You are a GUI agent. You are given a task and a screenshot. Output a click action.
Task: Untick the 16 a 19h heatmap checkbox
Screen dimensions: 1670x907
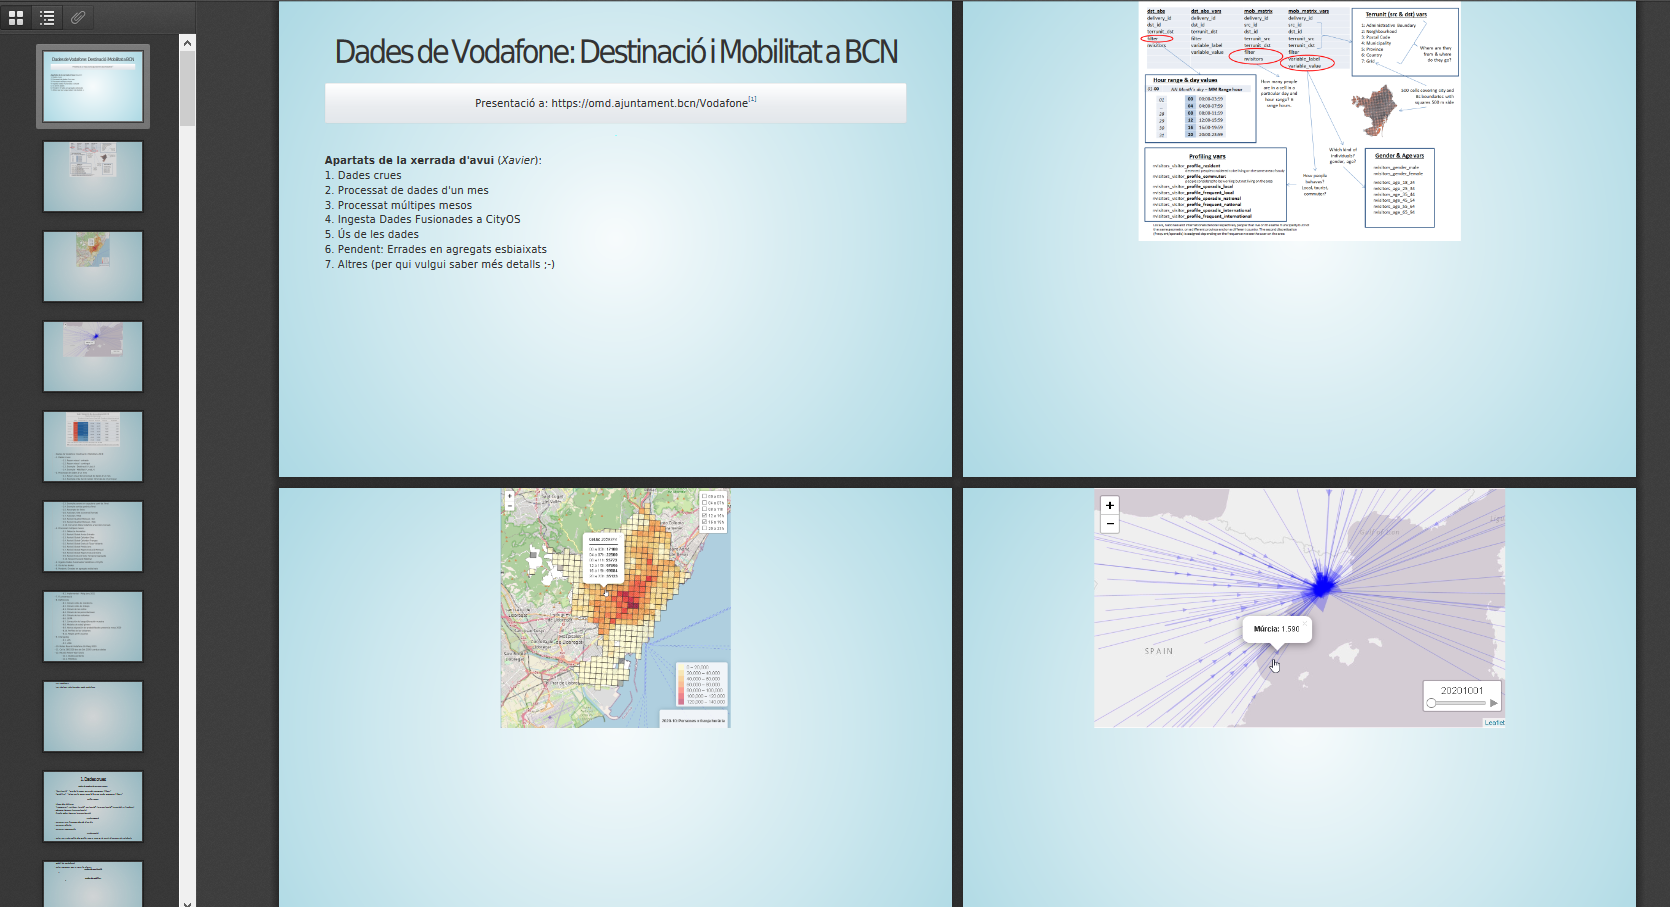tap(705, 522)
